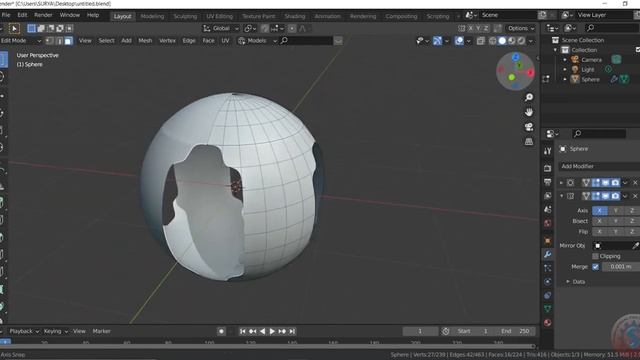Screen dimensions: 640x360
Task: Open the Options dropdown
Action: pyautogui.click(x=521, y=29)
